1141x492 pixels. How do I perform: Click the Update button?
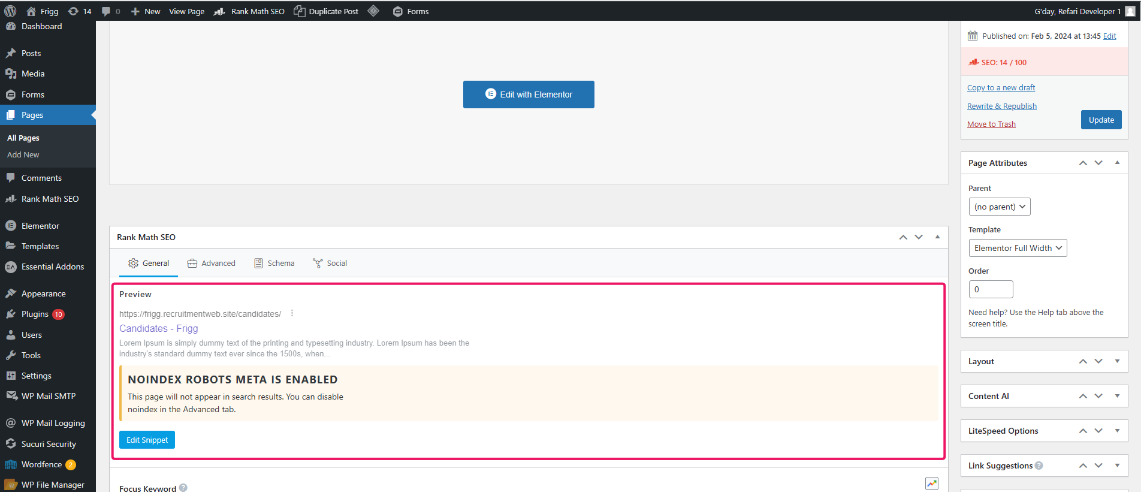[1101, 119]
